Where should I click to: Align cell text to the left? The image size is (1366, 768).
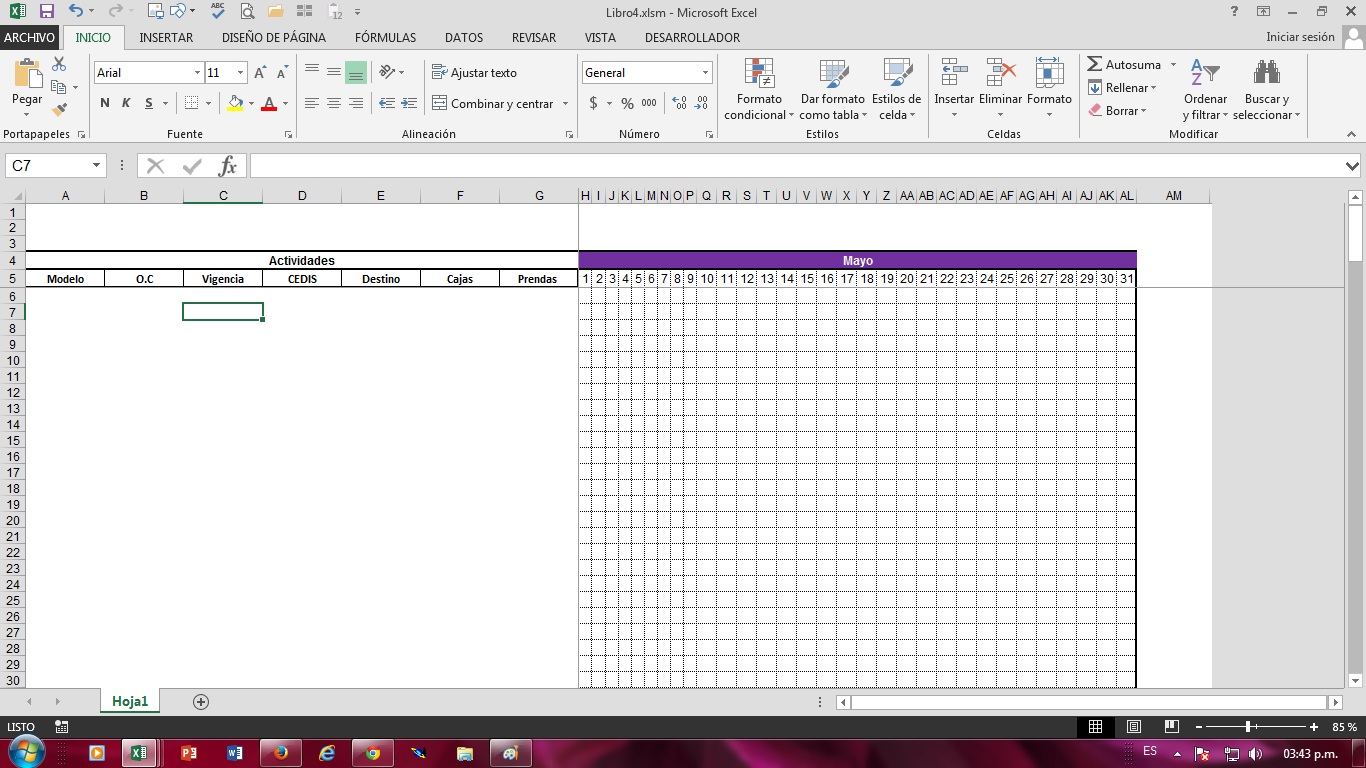(311, 103)
